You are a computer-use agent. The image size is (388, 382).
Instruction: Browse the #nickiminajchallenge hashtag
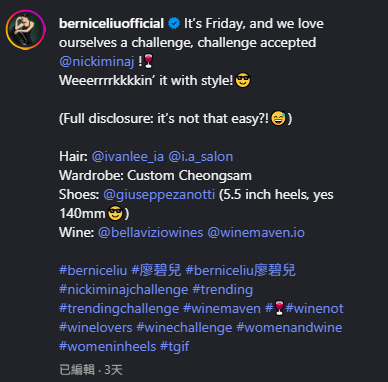tap(124, 289)
